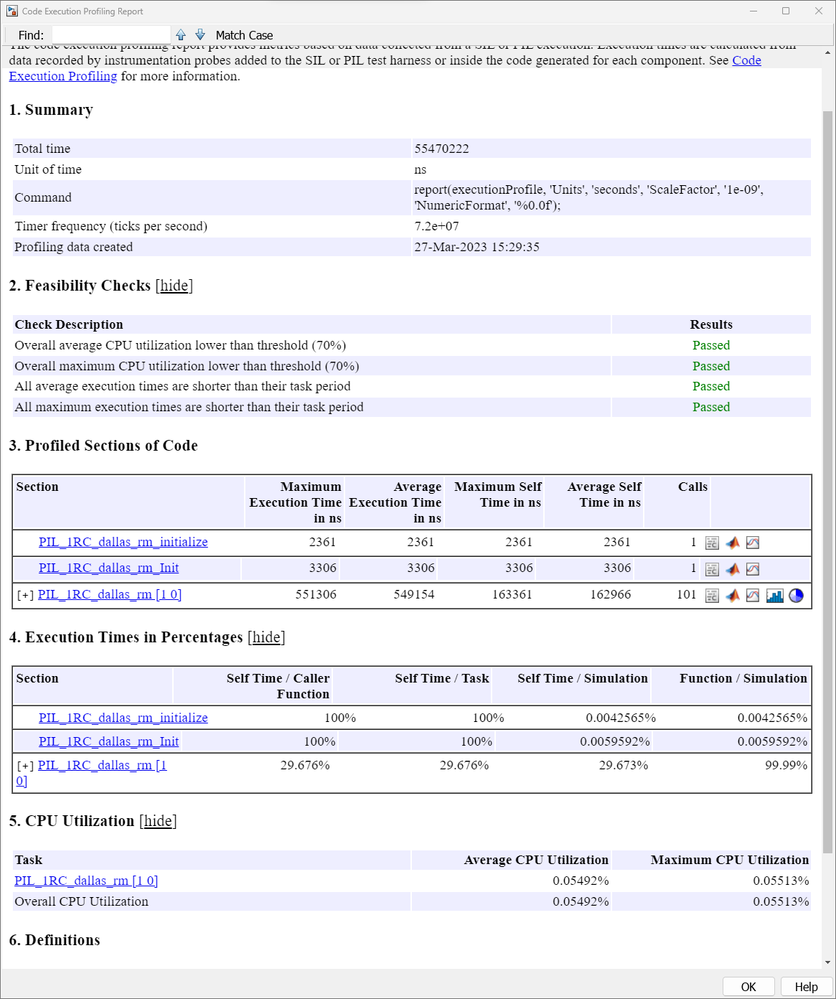
Task: Click the scrollbar up arrow
Action: tap(828, 52)
